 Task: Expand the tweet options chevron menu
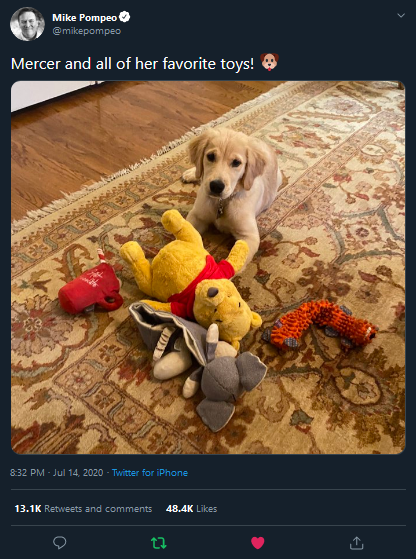click(401, 15)
